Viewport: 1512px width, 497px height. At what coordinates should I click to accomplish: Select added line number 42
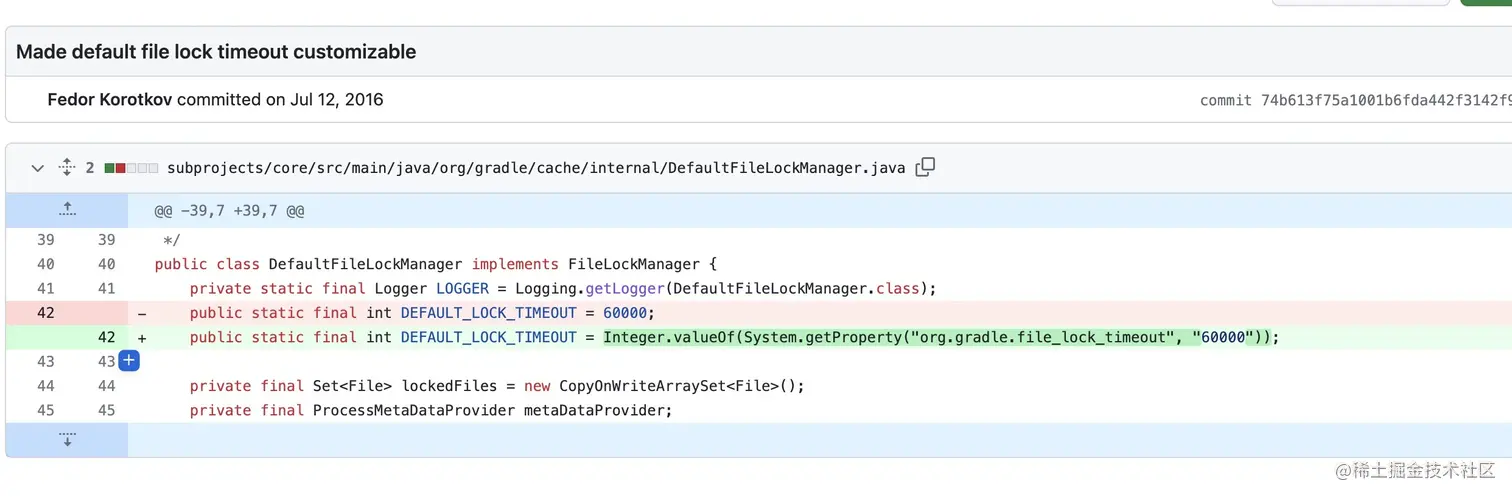106,337
